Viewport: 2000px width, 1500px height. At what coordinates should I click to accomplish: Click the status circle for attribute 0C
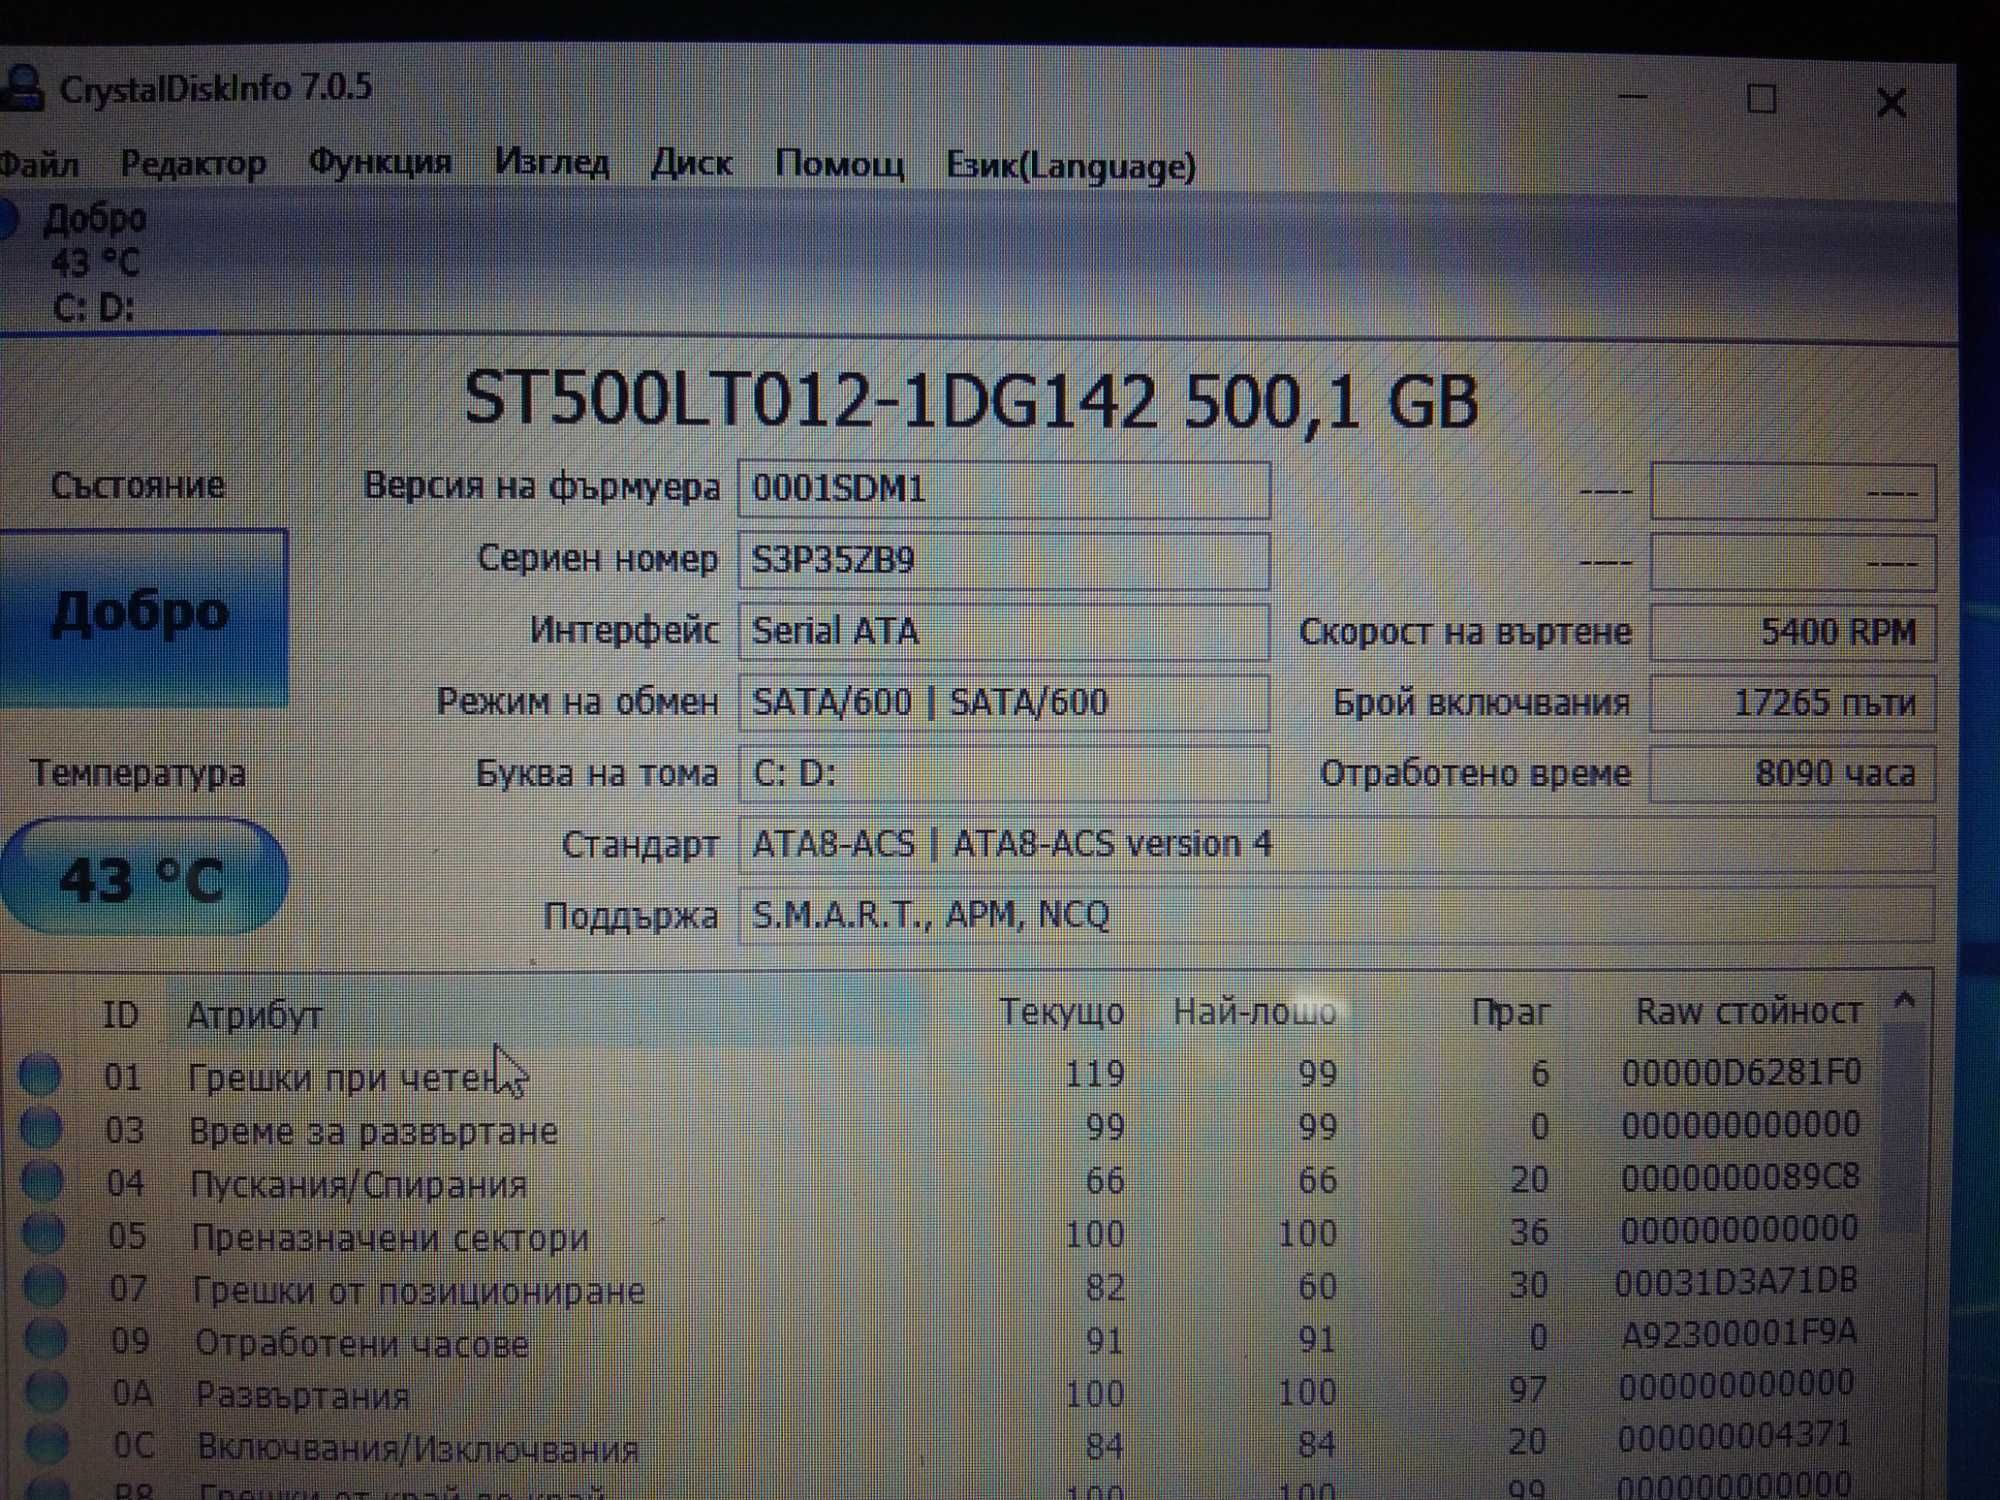[x=48, y=1445]
